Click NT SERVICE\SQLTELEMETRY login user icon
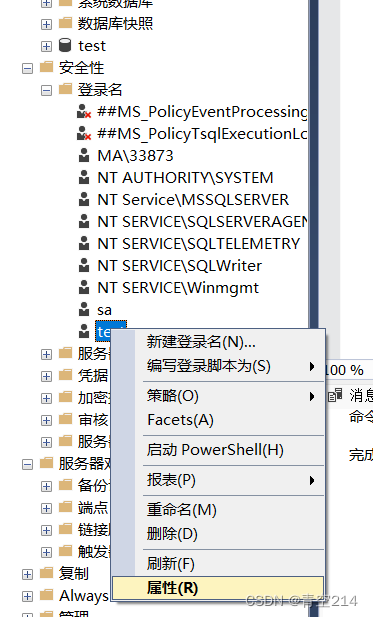This screenshot has width=373, height=617. click(x=84, y=244)
